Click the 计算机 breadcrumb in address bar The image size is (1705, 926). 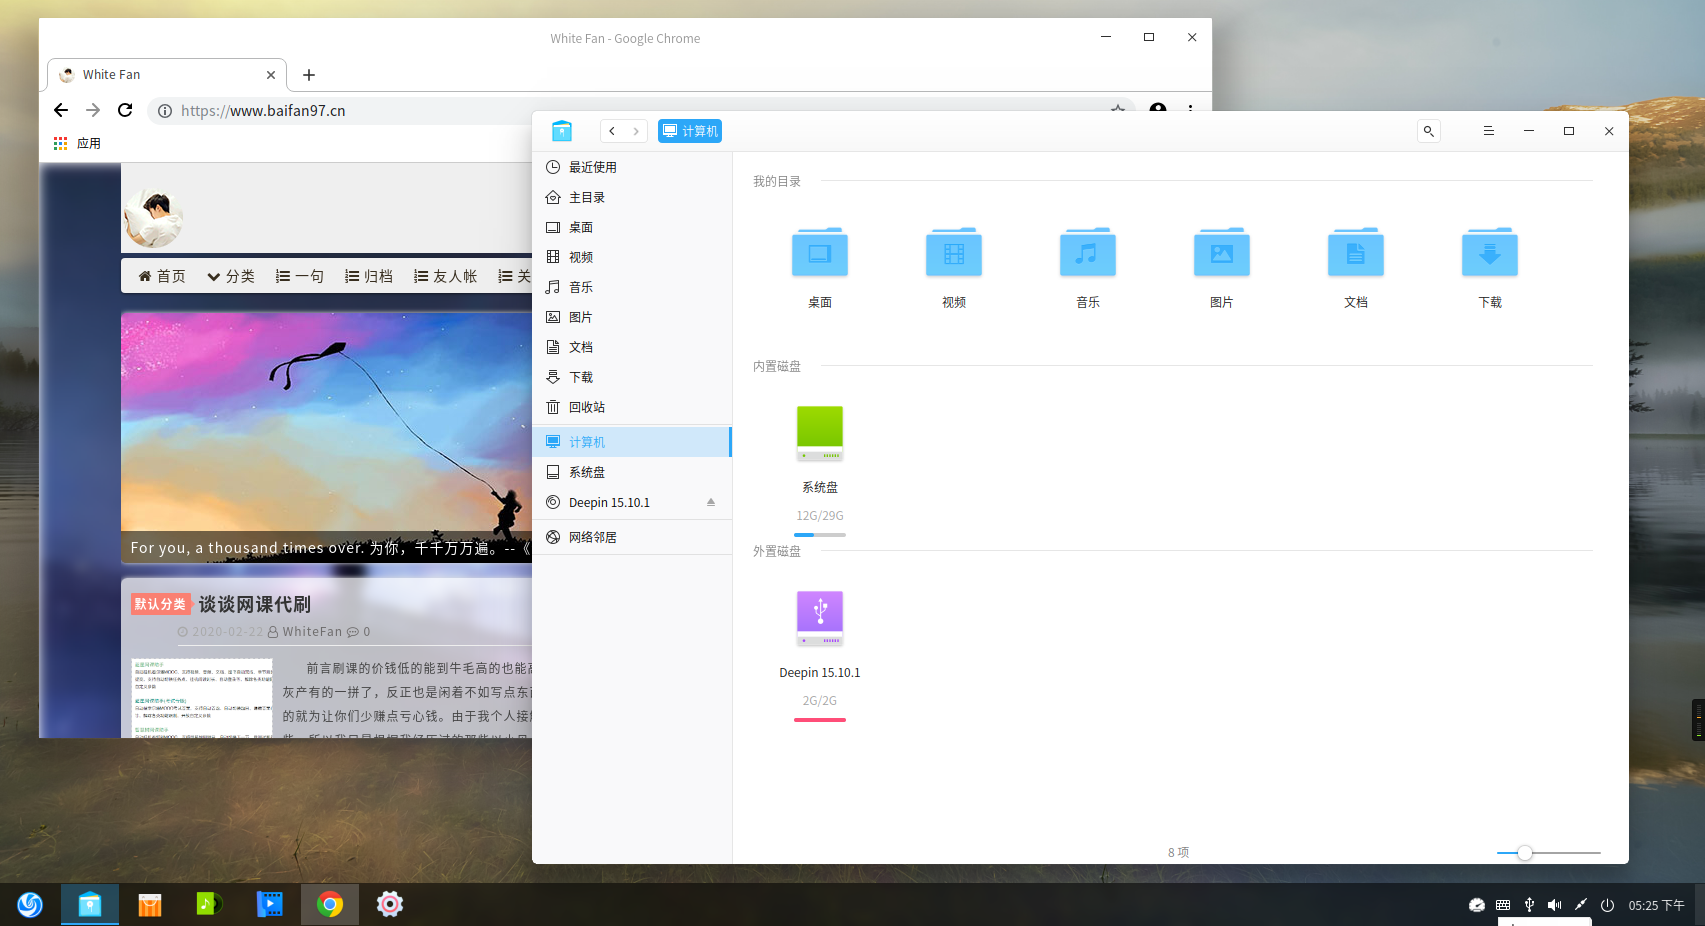click(690, 131)
